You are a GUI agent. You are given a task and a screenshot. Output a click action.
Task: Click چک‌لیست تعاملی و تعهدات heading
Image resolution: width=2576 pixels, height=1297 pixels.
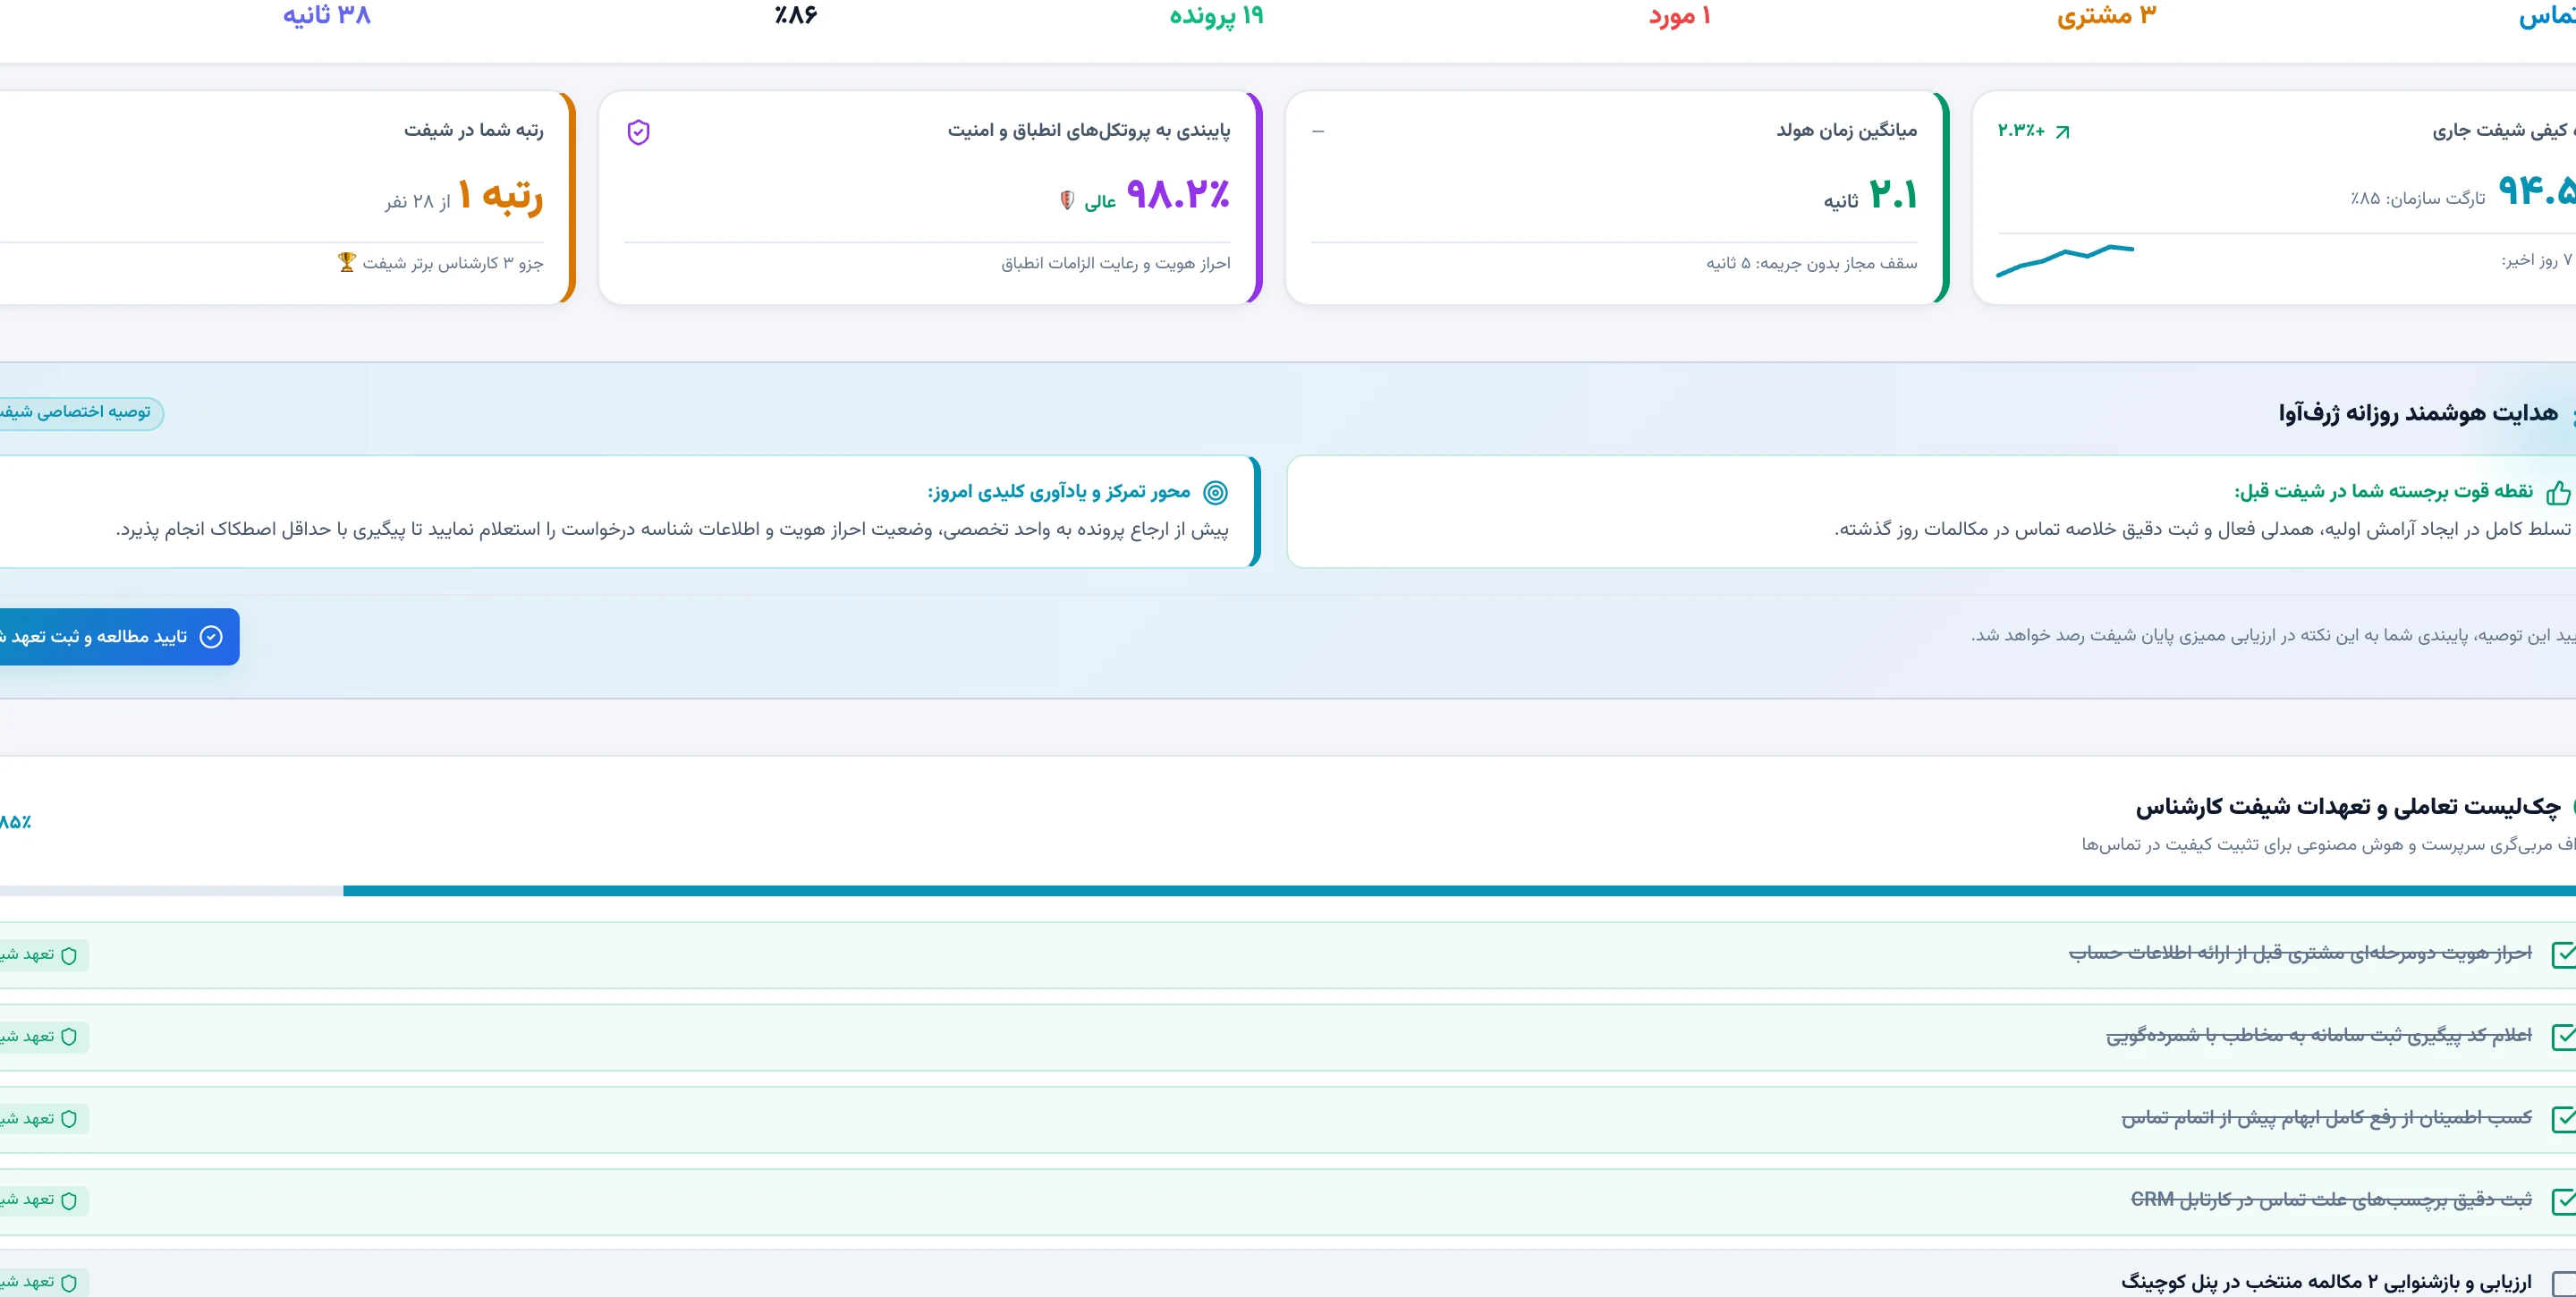click(2348, 806)
